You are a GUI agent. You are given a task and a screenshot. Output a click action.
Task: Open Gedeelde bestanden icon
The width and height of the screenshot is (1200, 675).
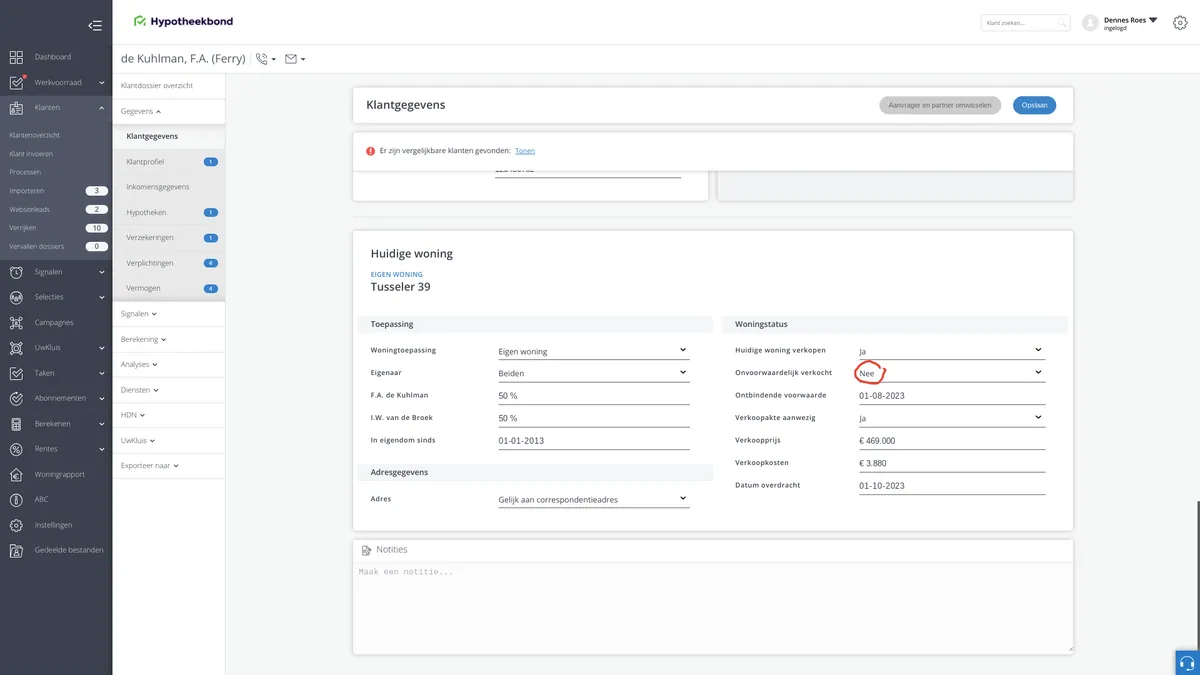pos(16,550)
